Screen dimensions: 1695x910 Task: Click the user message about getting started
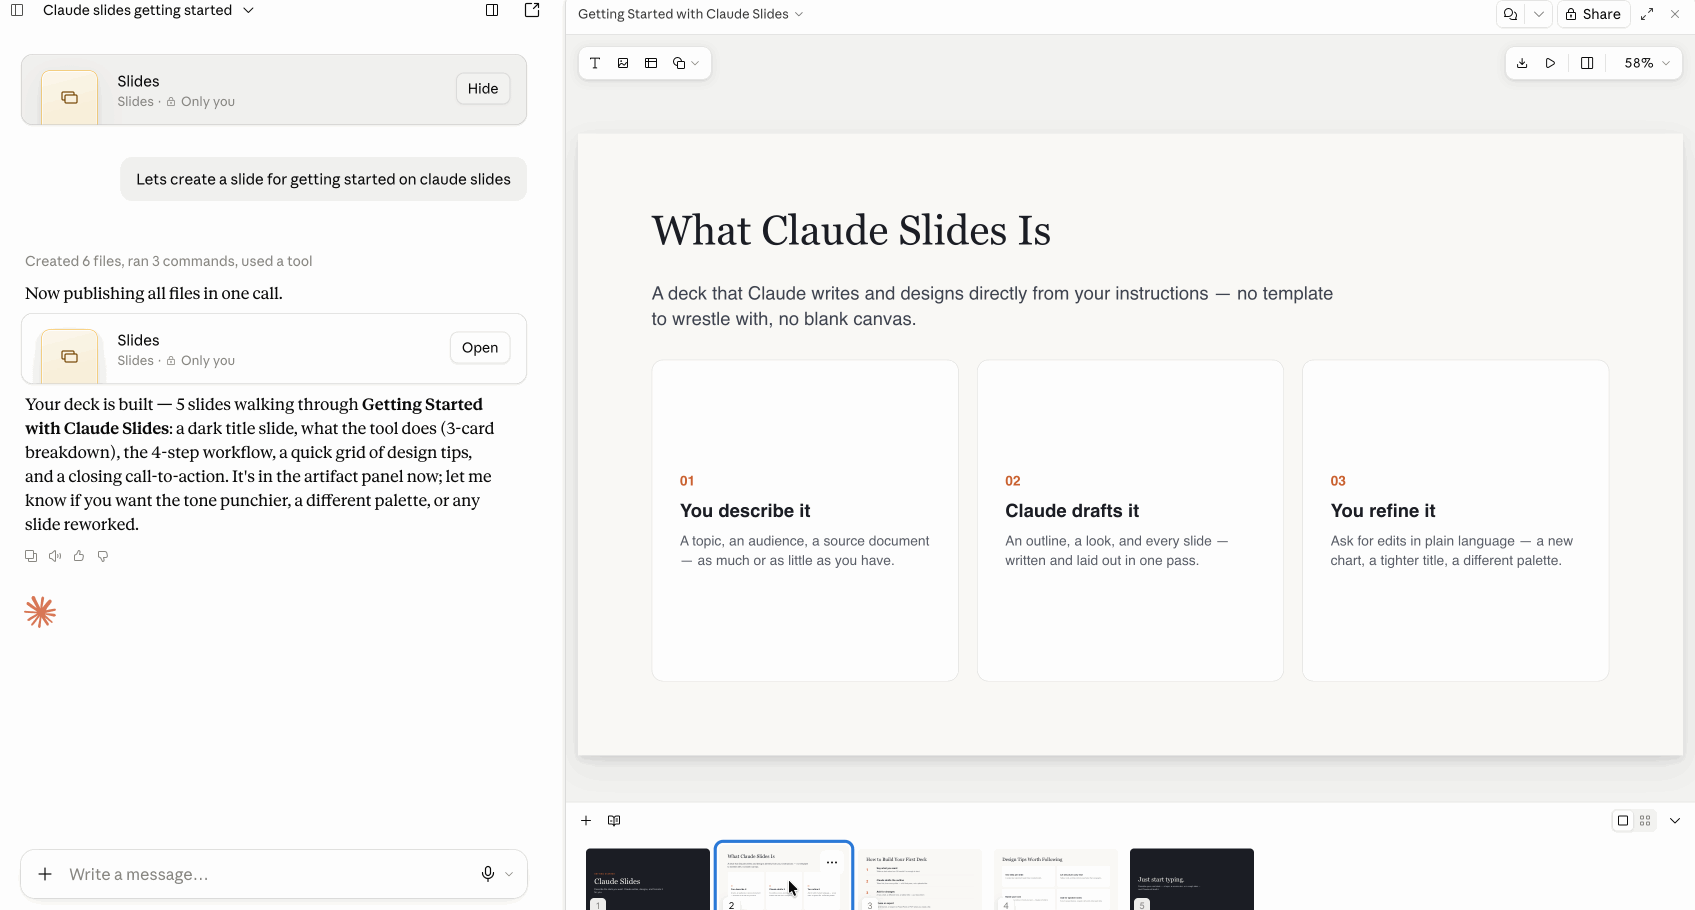coord(323,179)
